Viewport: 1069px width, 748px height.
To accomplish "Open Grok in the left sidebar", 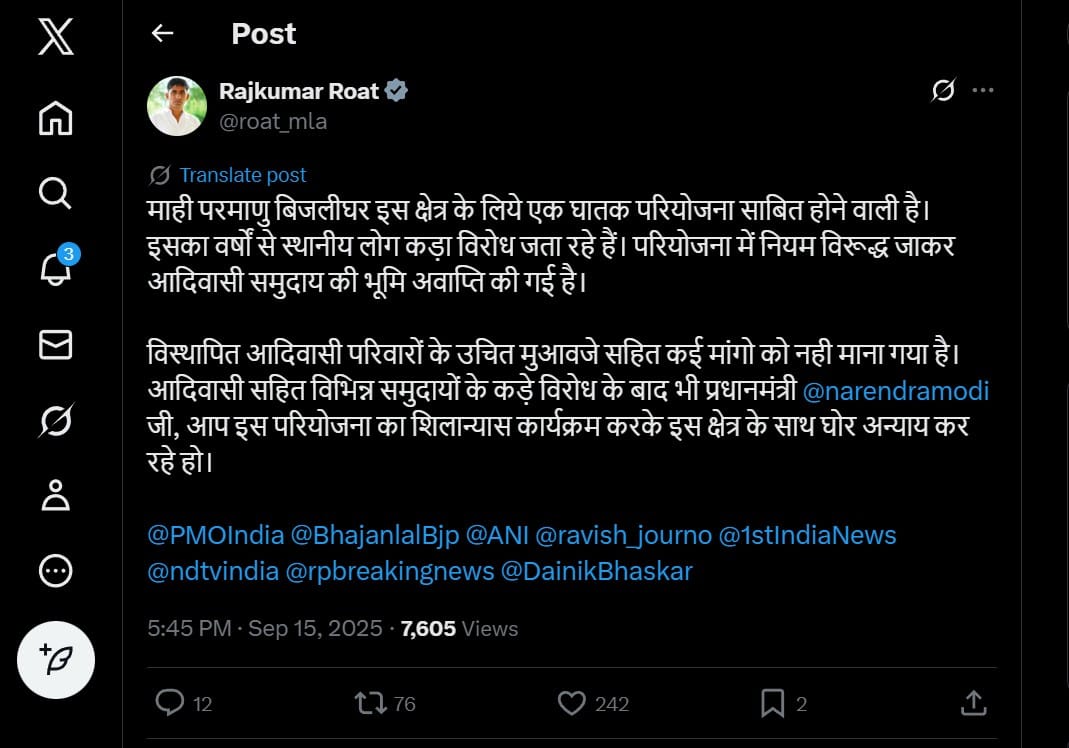I will pos(55,420).
